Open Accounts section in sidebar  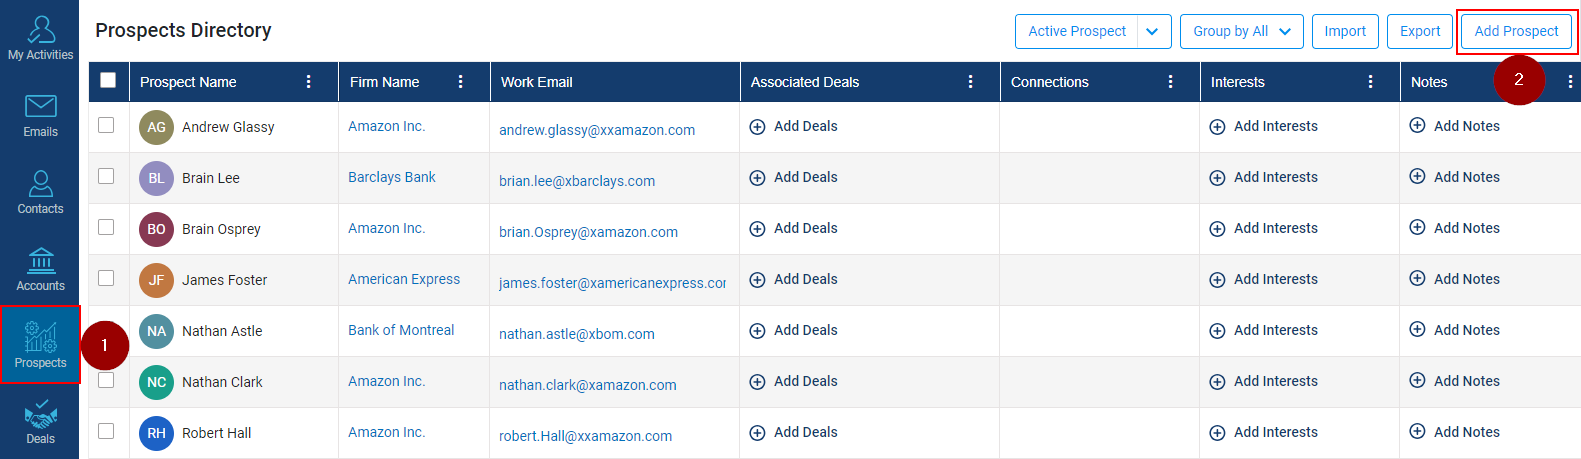[x=40, y=269]
